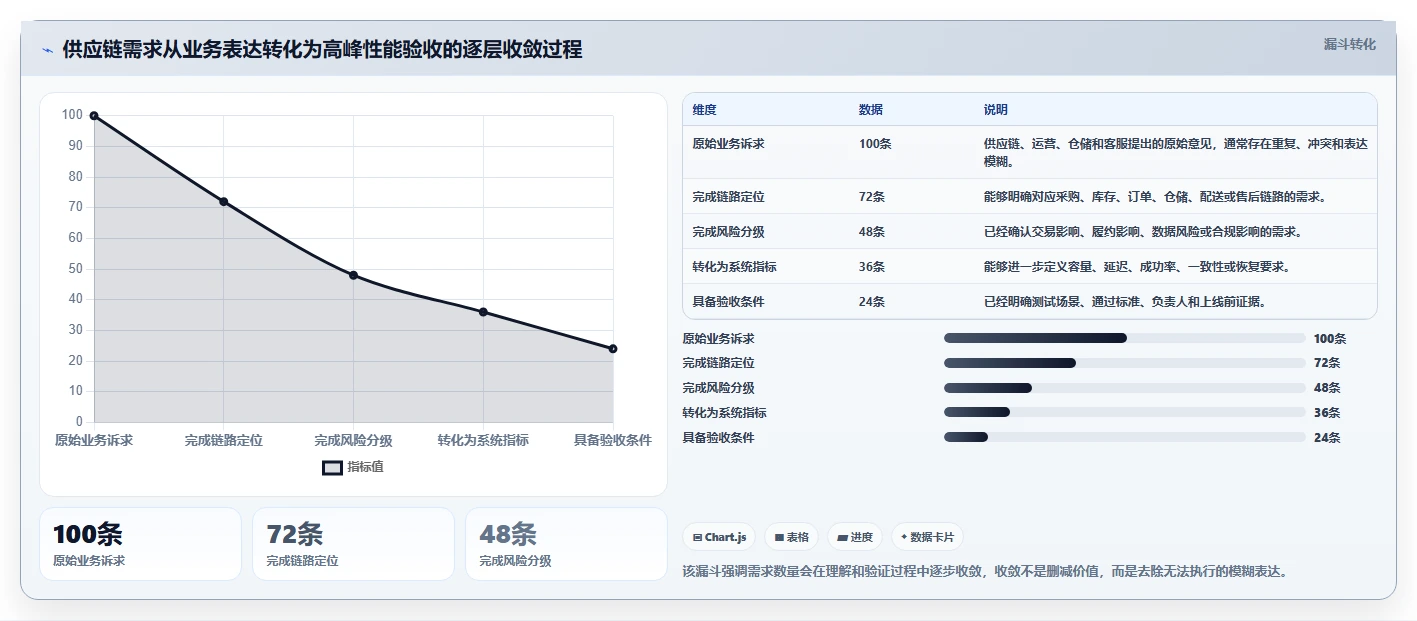The width and height of the screenshot is (1417, 621).
Task: Click the 48条 value beside the progress bar
Action: click(x=1327, y=388)
